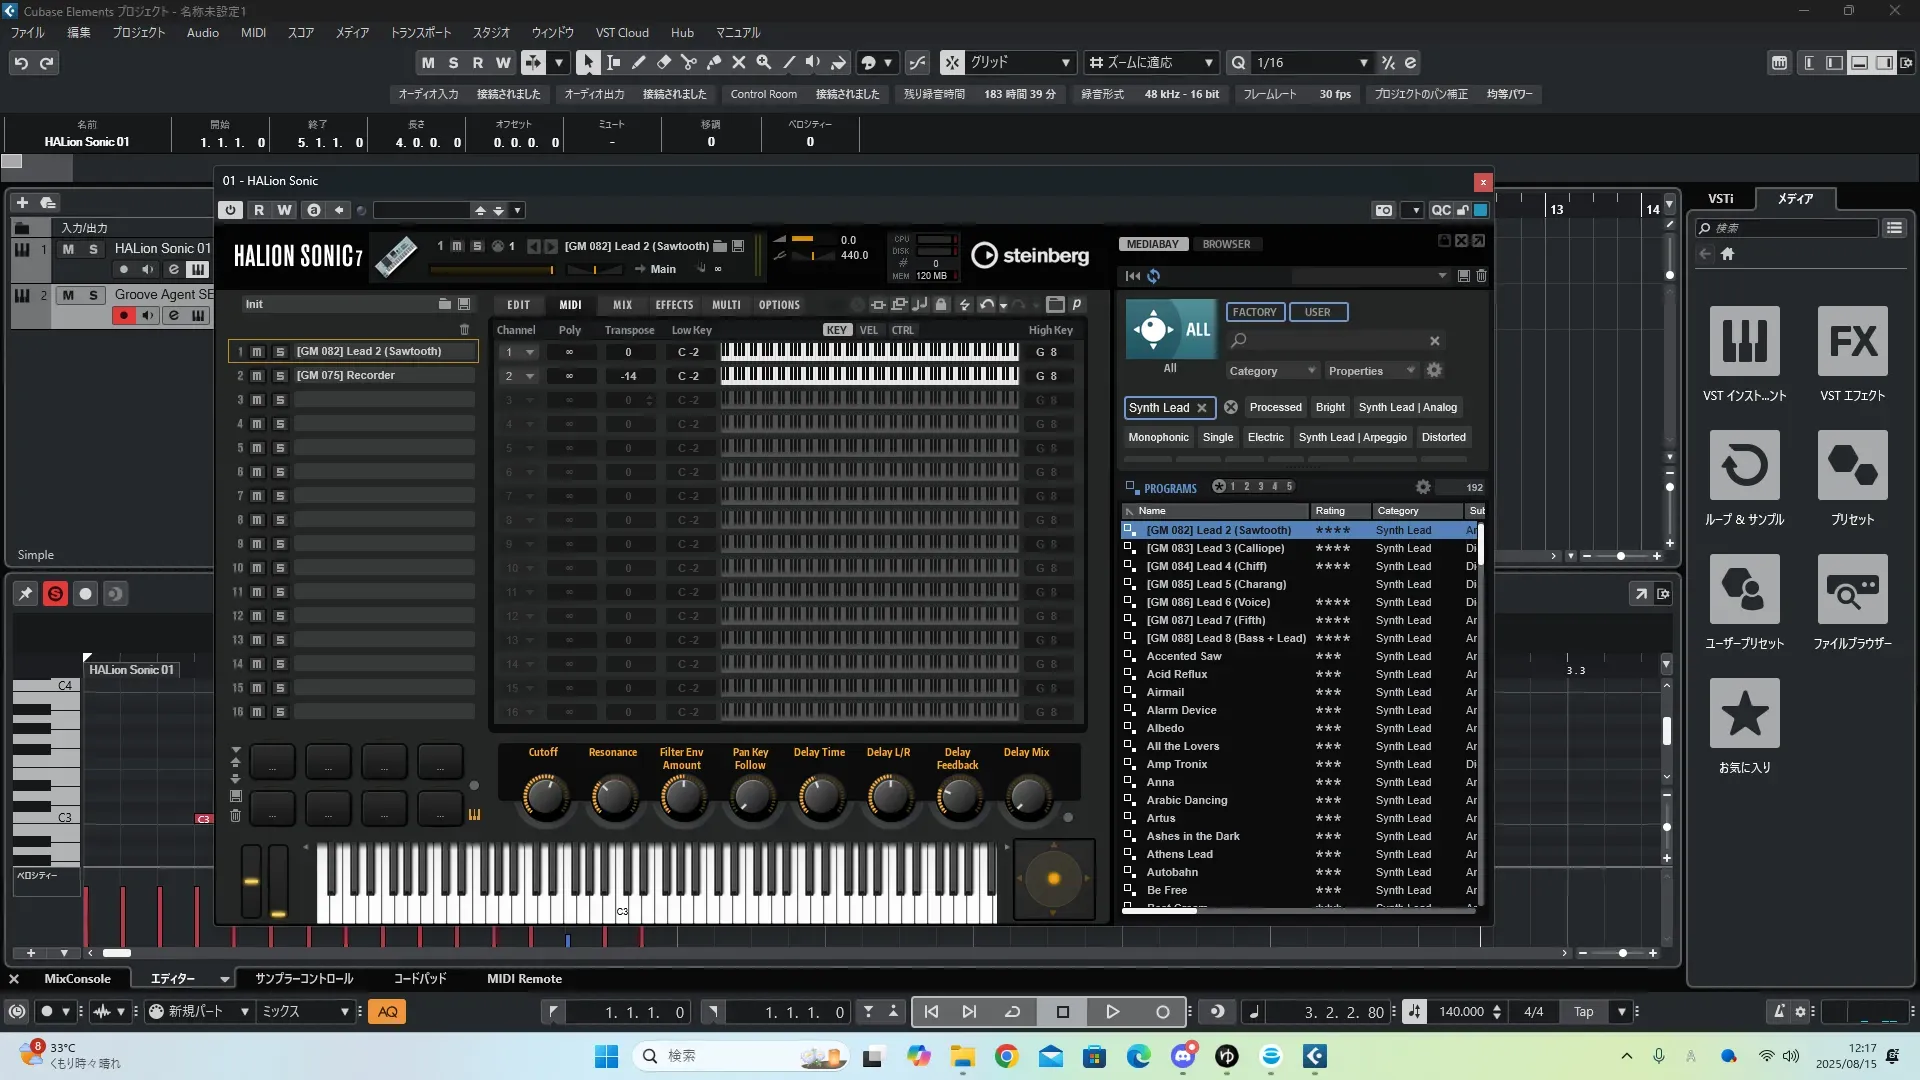The image size is (1920, 1080).
Task: Mute slot 2 GM 075 Recorder
Action: click(x=257, y=376)
